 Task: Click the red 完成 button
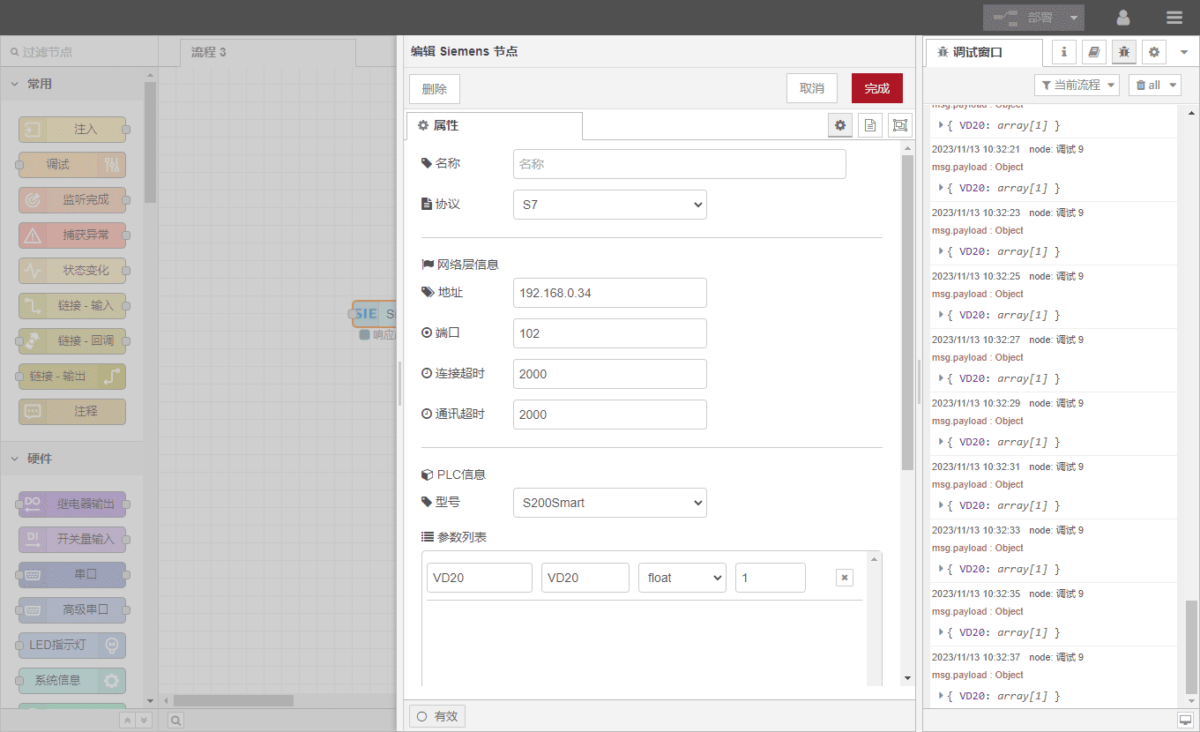[876, 88]
